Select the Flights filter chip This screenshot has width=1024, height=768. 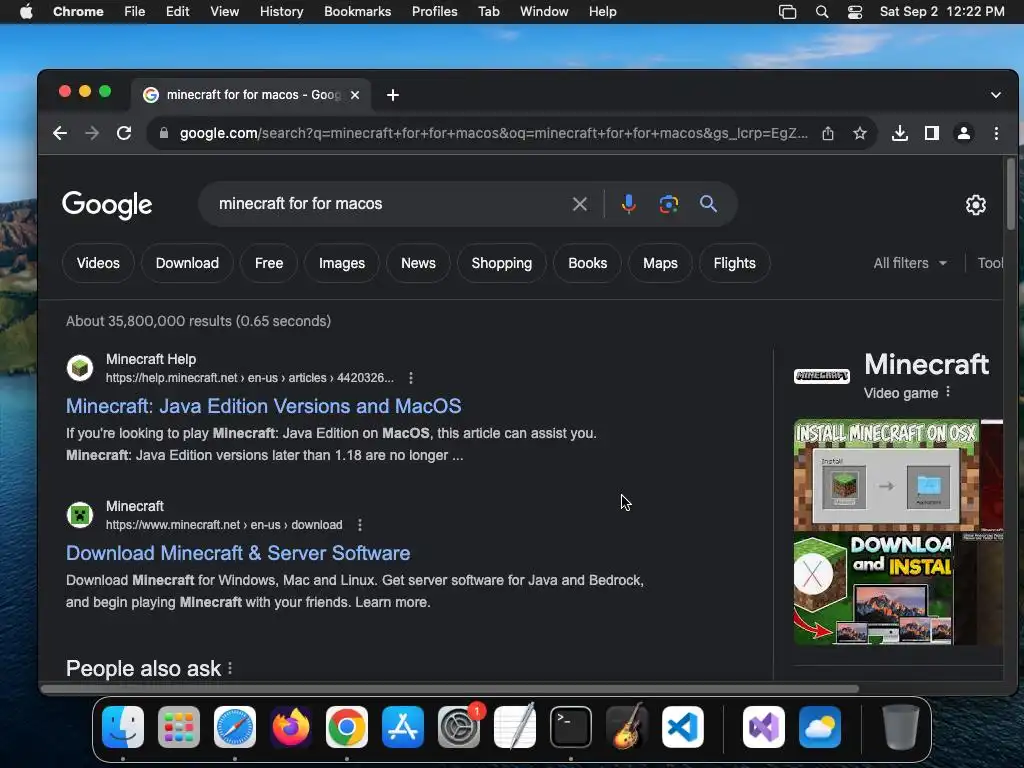point(734,263)
